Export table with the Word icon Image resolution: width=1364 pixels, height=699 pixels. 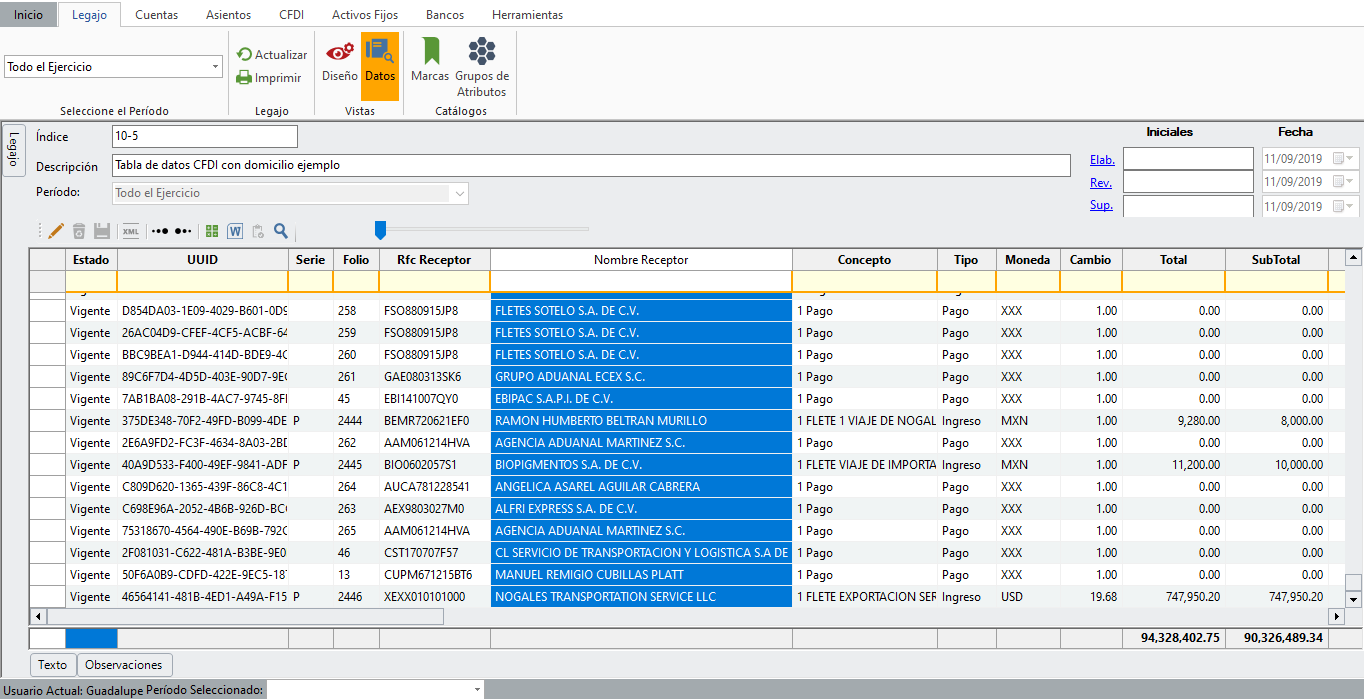235,231
